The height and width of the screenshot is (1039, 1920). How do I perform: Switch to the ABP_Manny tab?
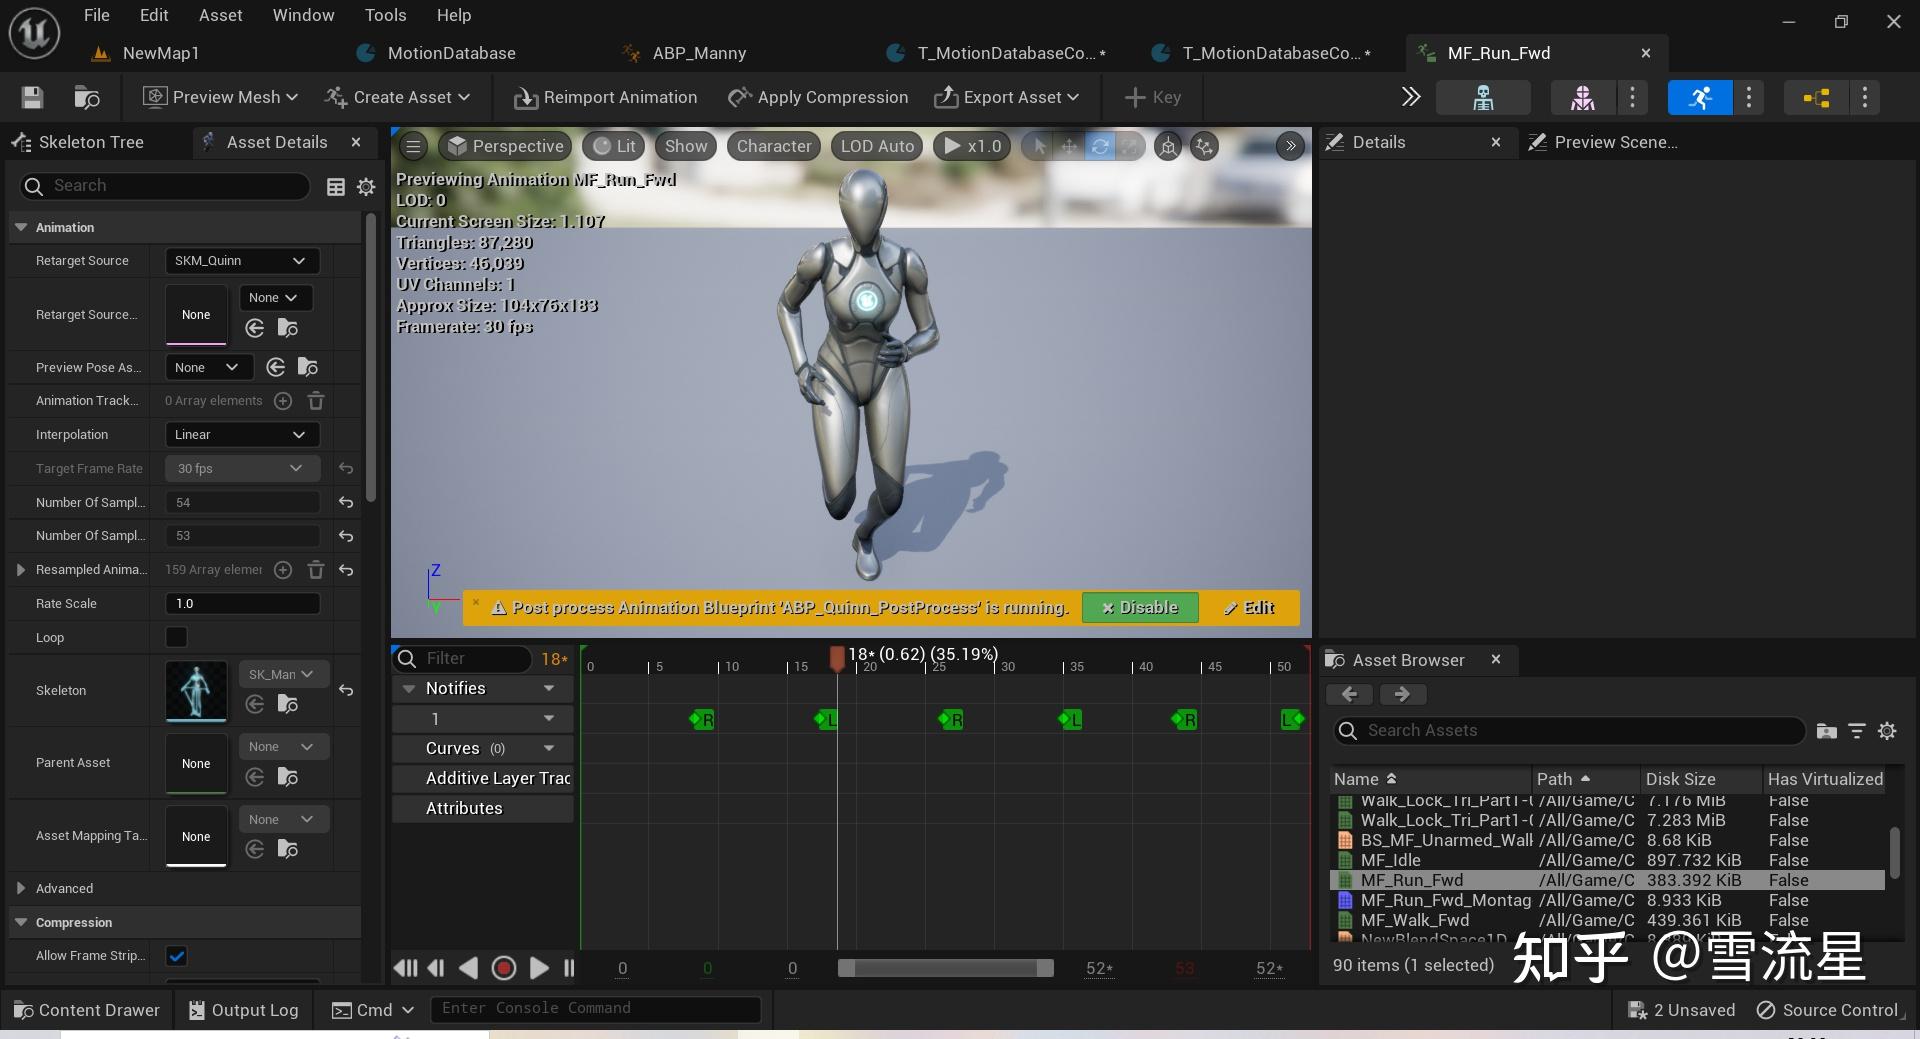698,53
